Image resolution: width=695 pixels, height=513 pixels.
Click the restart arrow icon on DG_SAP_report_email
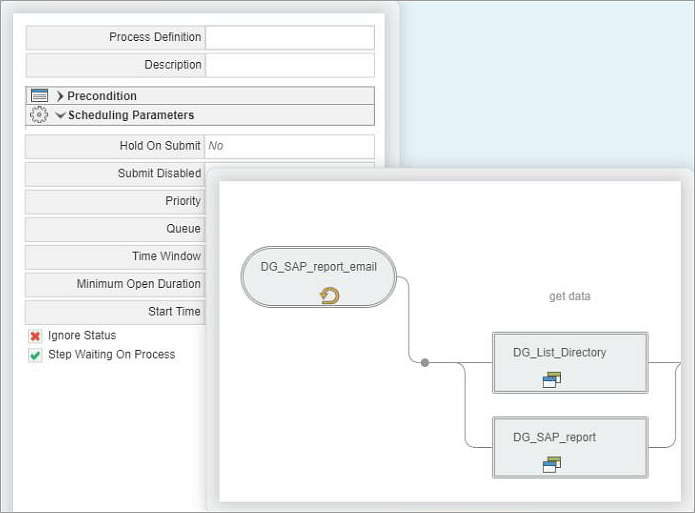329,296
